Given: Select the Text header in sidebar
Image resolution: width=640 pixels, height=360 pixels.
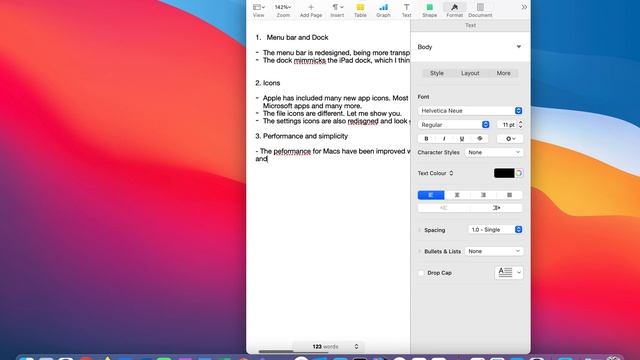Looking at the screenshot, I should click(x=470, y=25).
